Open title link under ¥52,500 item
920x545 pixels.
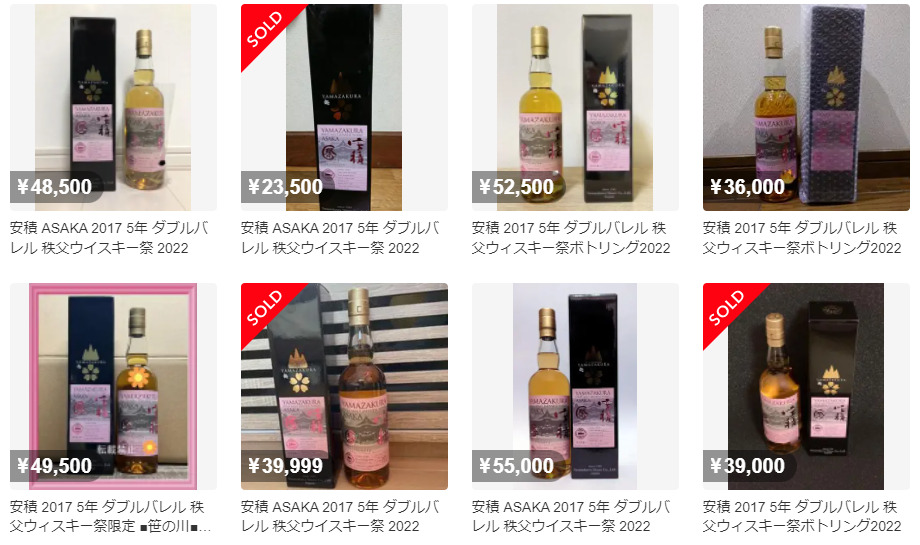click(x=571, y=238)
